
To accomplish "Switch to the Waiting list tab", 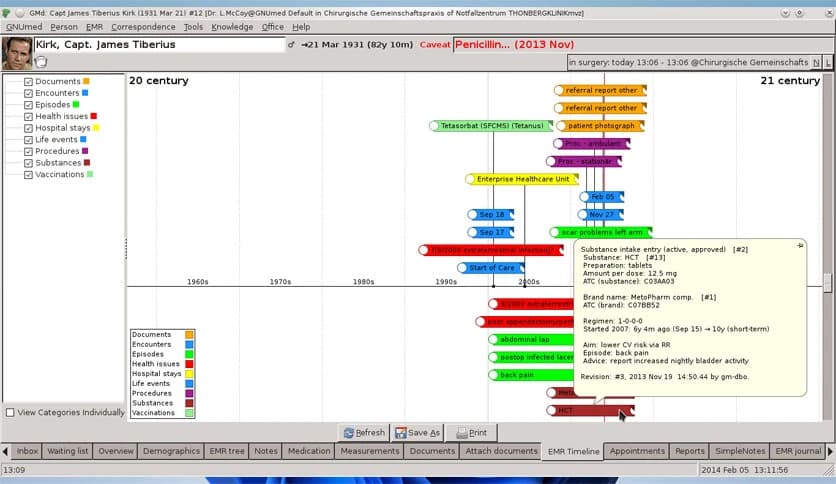I will (68, 451).
